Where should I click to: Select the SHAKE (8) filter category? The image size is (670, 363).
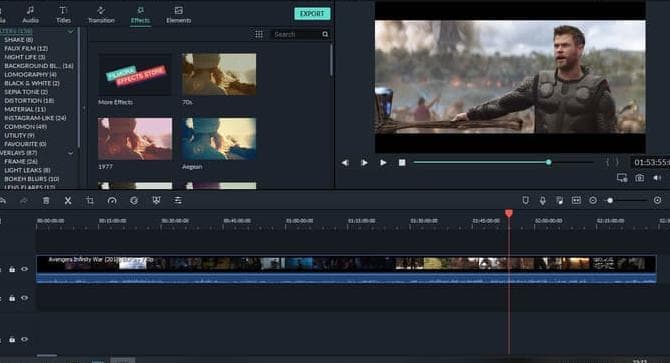tap(19, 40)
